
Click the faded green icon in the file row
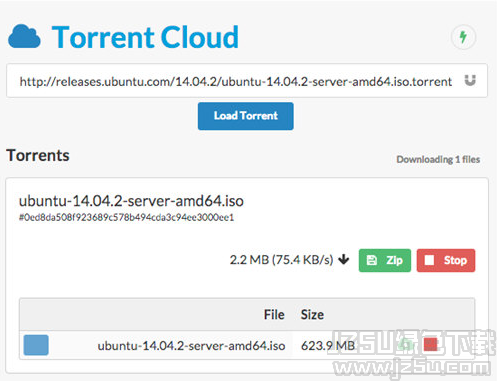(x=407, y=344)
